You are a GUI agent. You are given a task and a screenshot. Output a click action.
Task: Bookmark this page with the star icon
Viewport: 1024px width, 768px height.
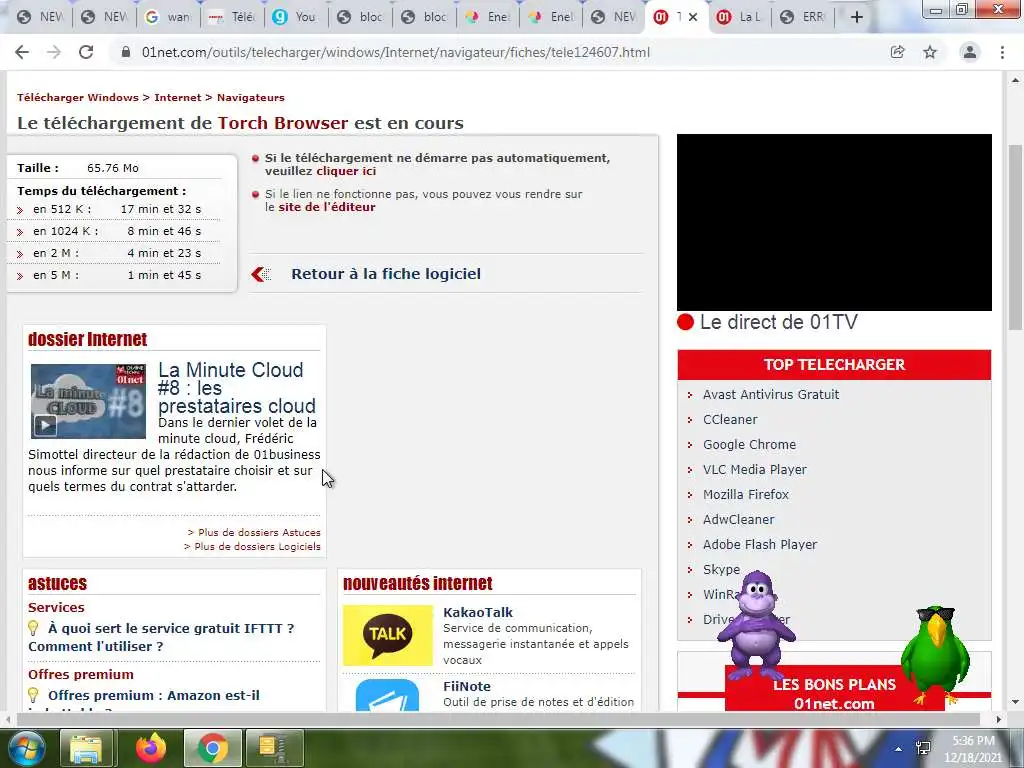coord(930,52)
